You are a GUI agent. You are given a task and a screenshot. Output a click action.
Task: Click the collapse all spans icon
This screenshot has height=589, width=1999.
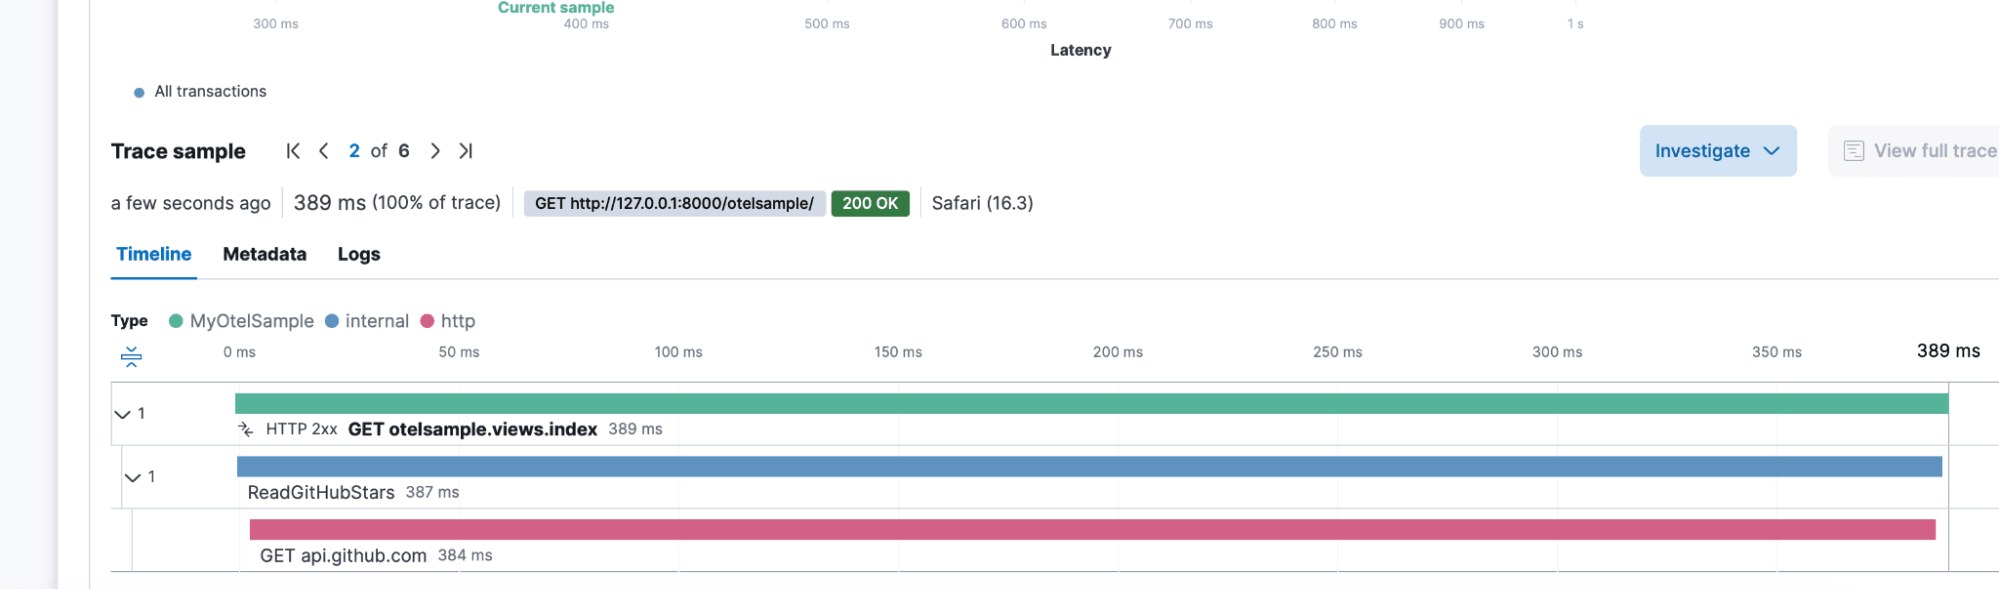point(131,356)
